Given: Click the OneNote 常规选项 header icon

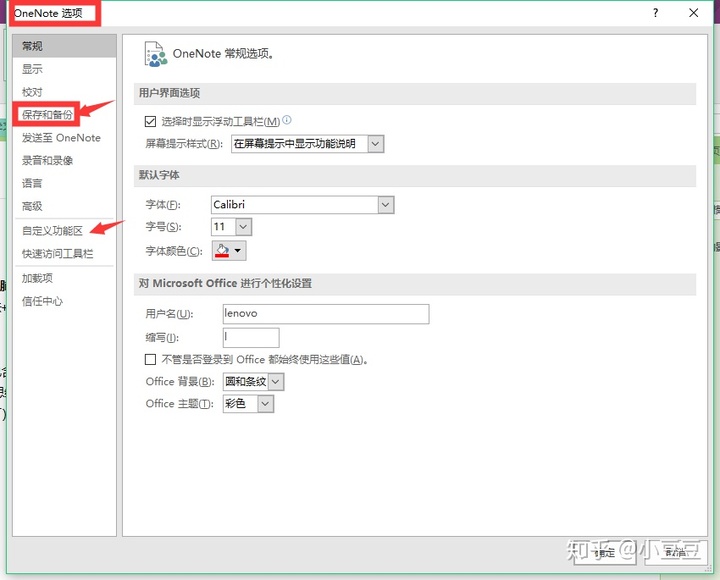Looking at the screenshot, I should 156,54.
